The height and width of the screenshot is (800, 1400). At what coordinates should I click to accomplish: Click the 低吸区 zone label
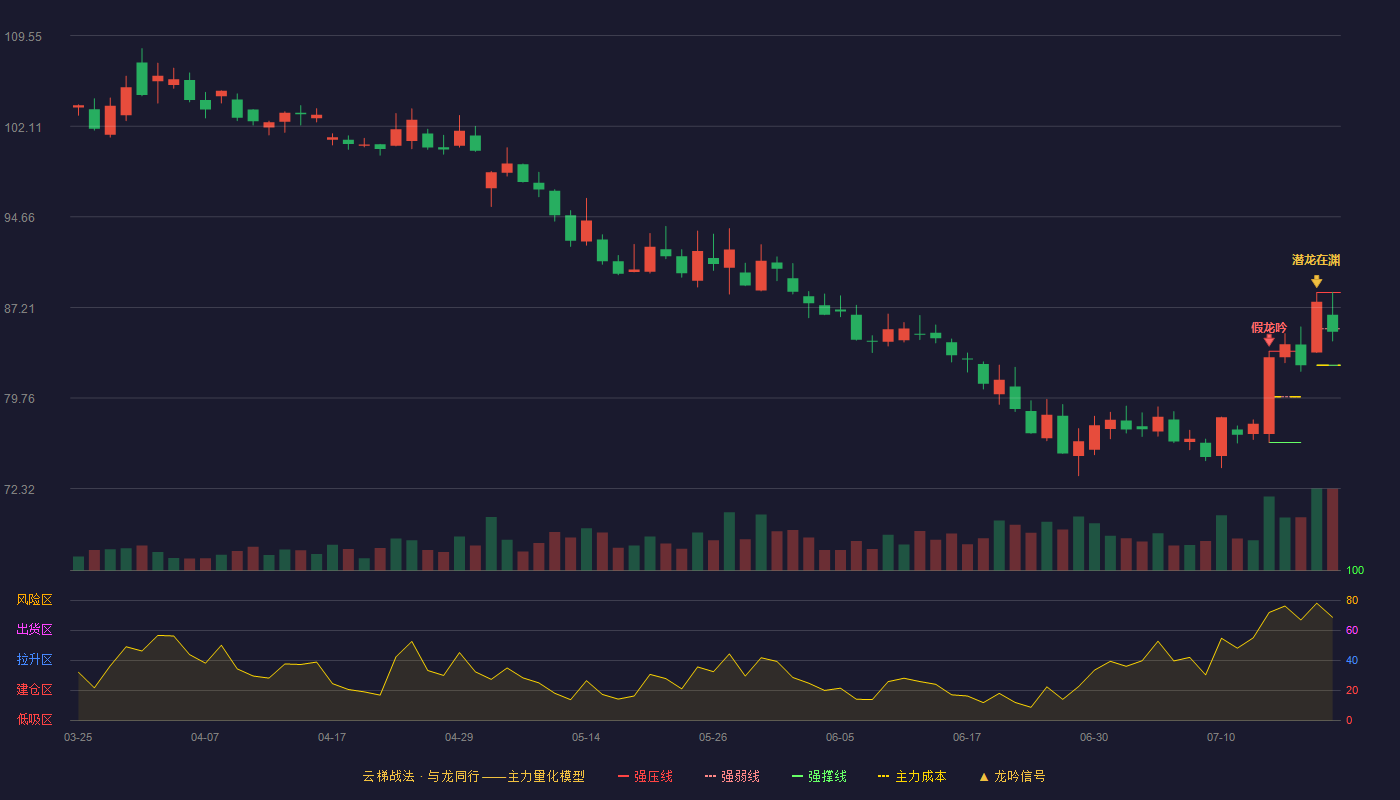click(x=34, y=720)
